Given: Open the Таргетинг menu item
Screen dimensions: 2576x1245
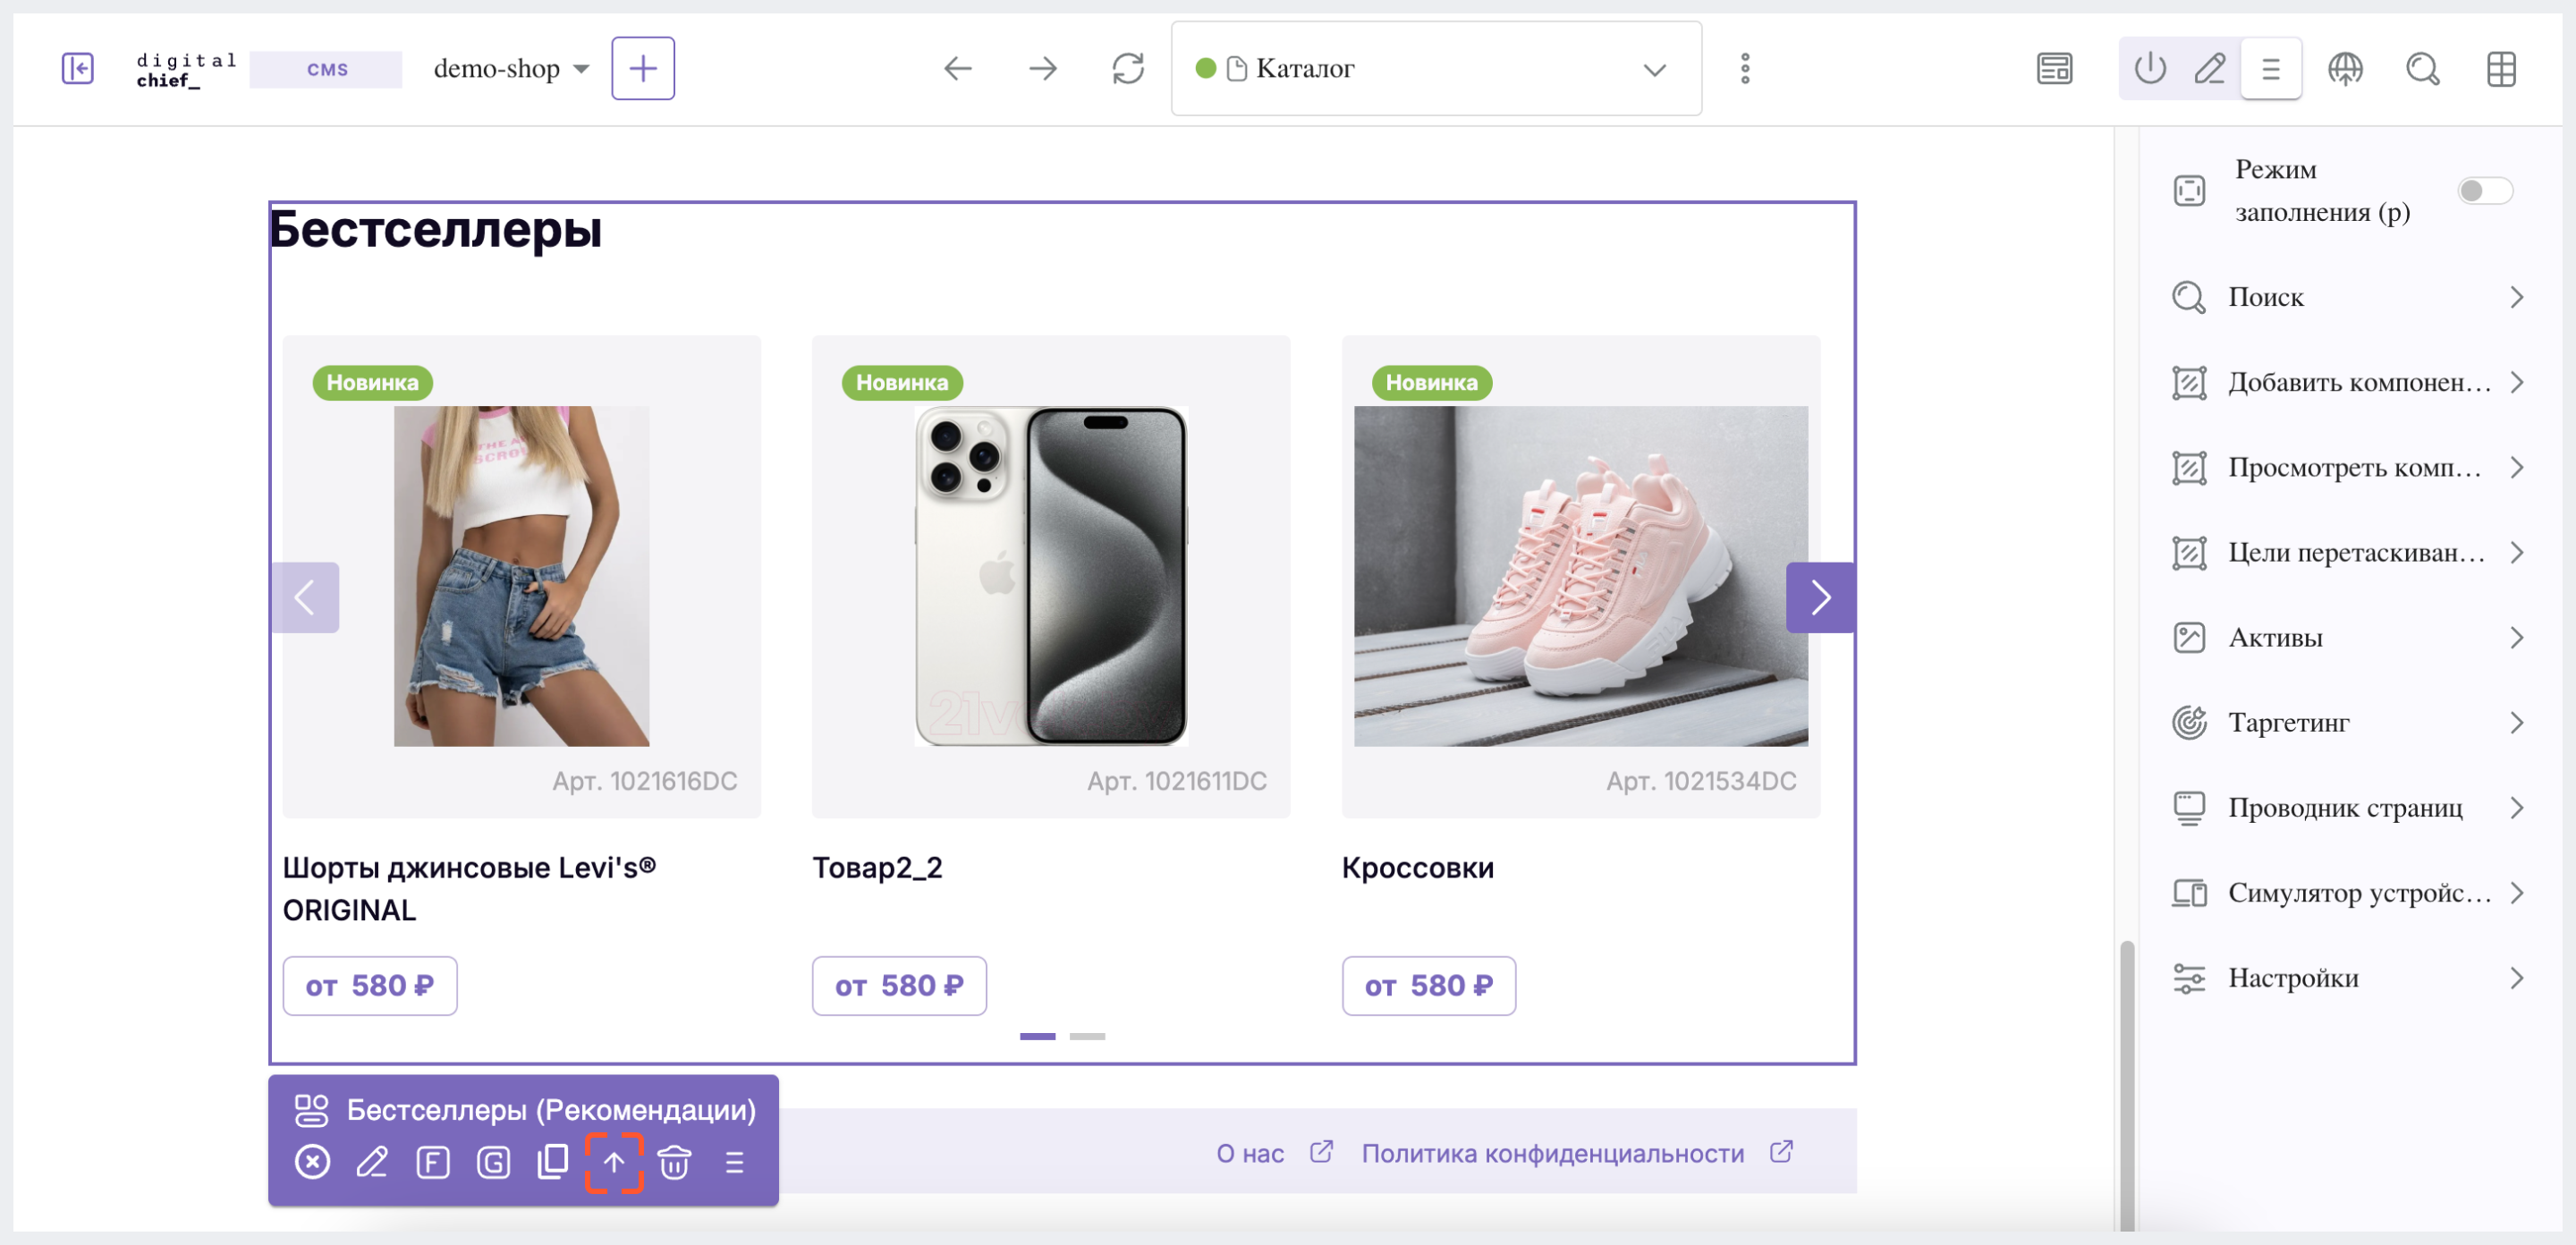Looking at the screenshot, I should [x=2348, y=722].
